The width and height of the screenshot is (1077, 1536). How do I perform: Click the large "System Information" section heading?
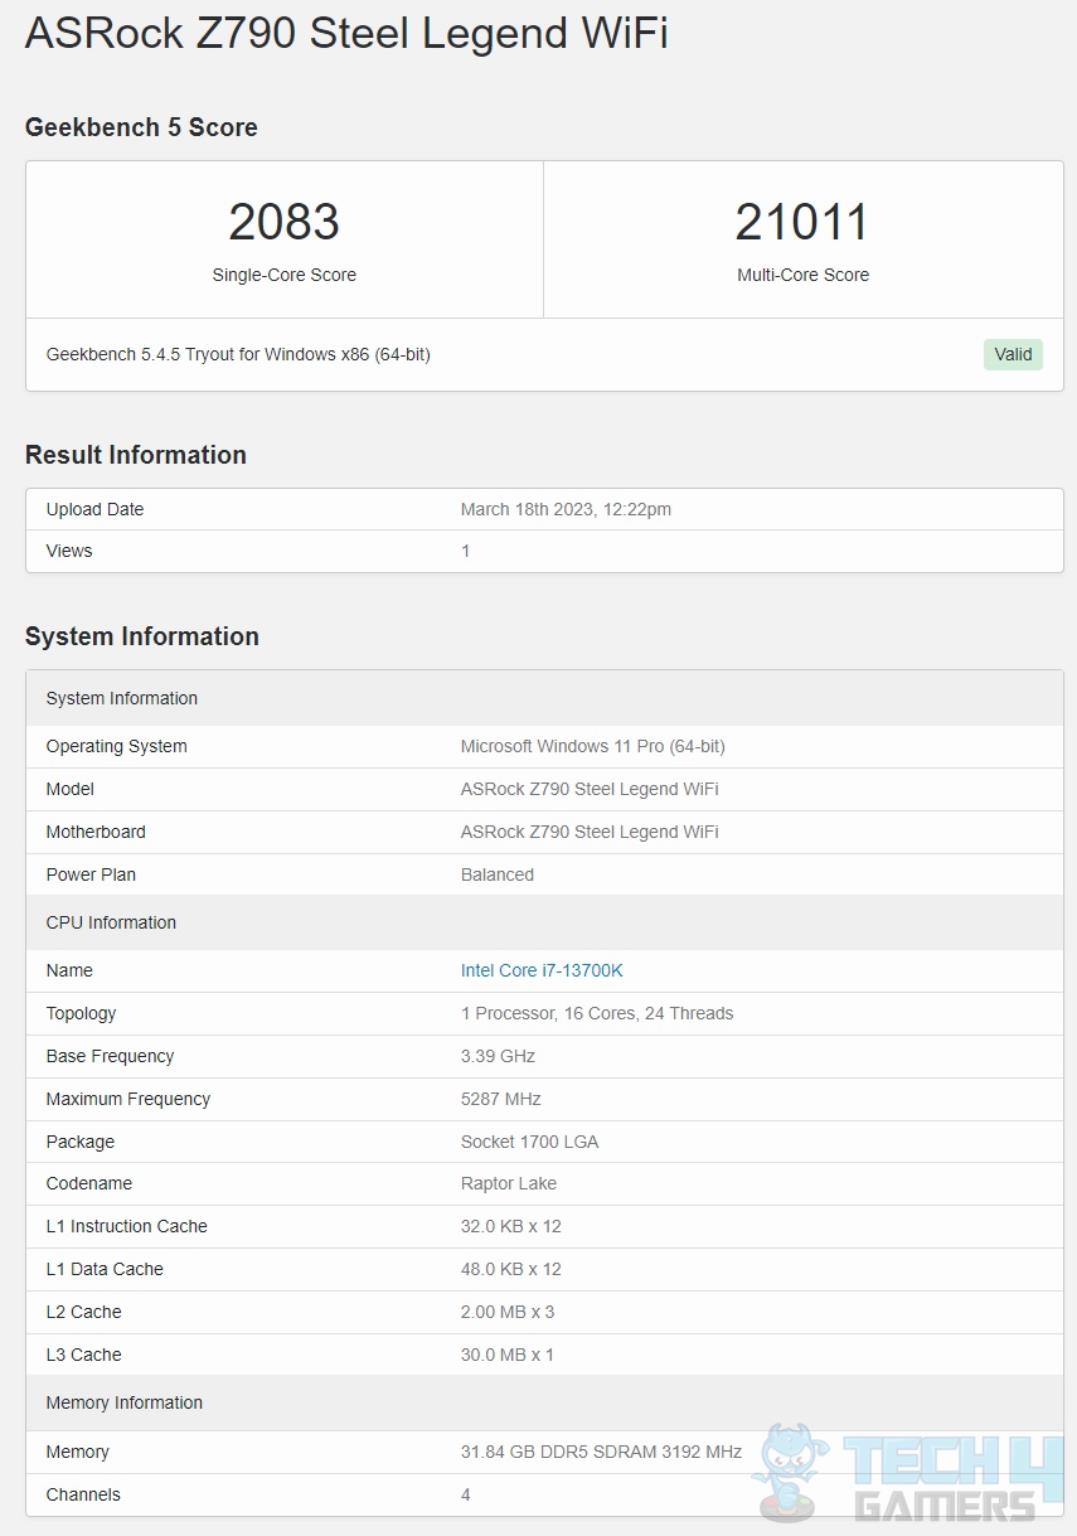pos(142,637)
